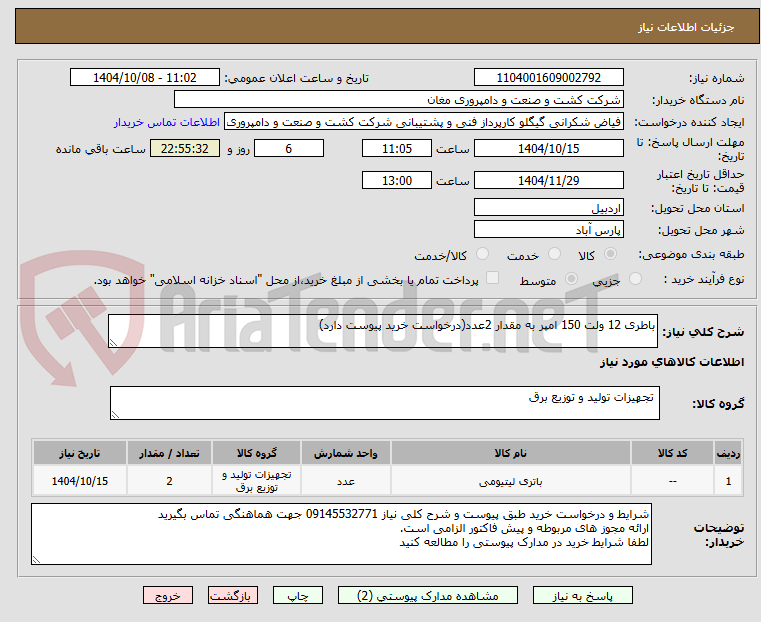Click the requester field فیاض شکرانی گیگلو
This screenshot has width=761, height=622.
tap(424, 122)
